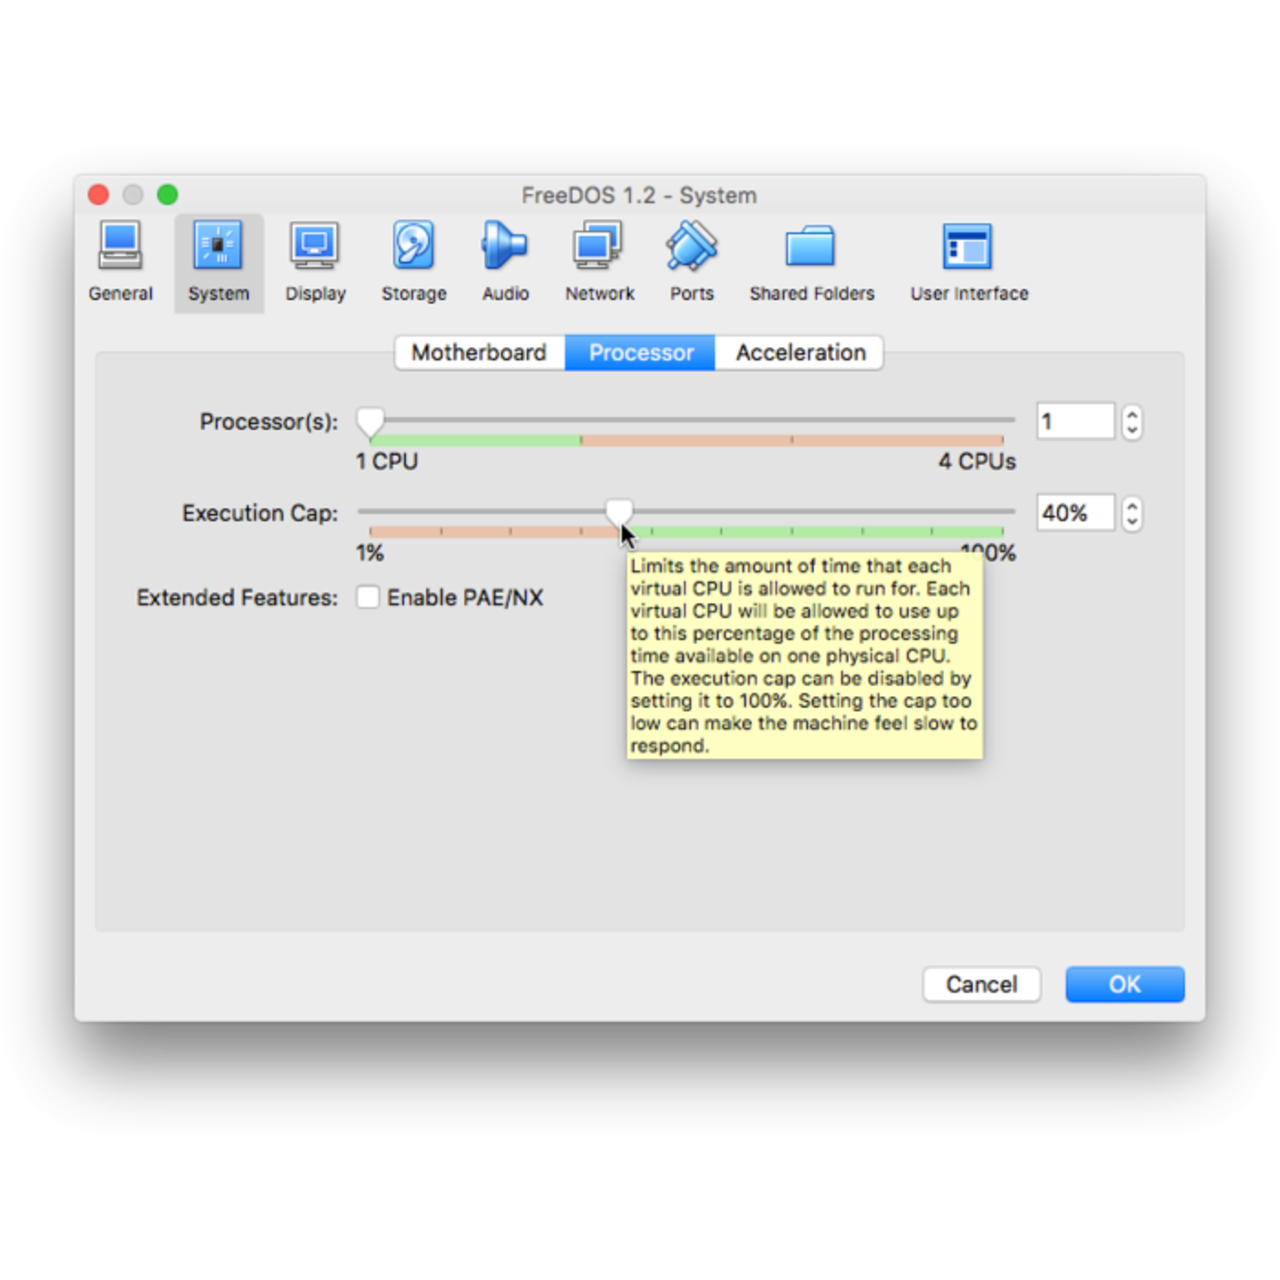Decrease the execution cap using its stepper
Screen dimensions: 1280x1280
pos(1131,520)
